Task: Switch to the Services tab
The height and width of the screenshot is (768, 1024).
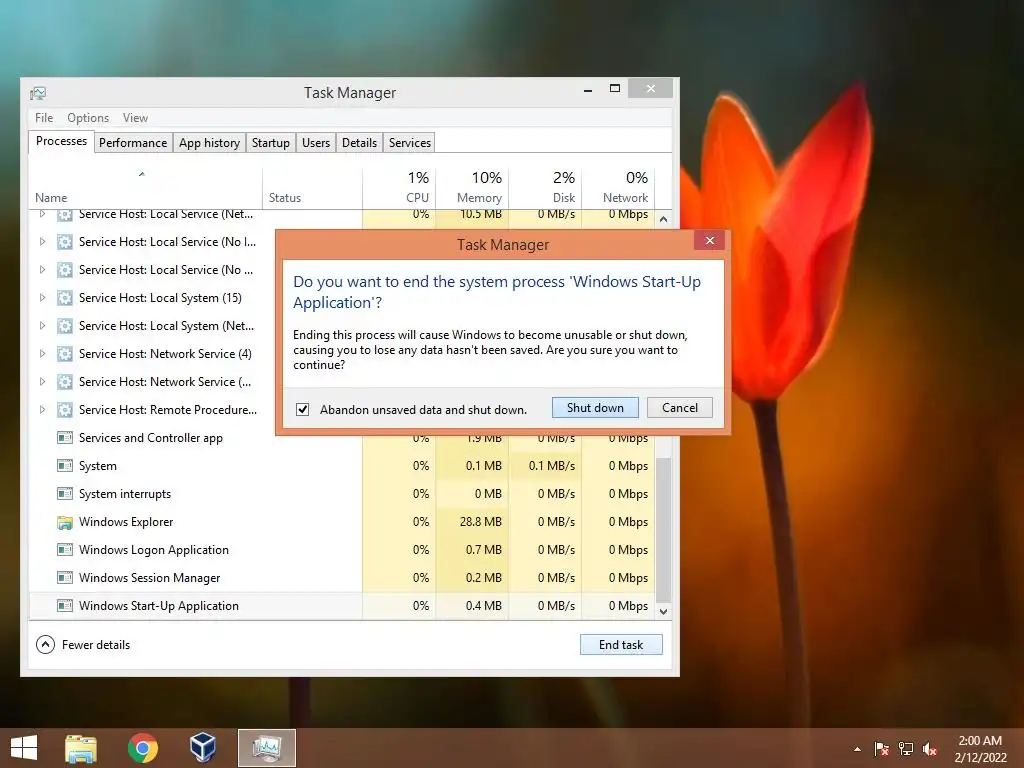Action: (409, 143)
